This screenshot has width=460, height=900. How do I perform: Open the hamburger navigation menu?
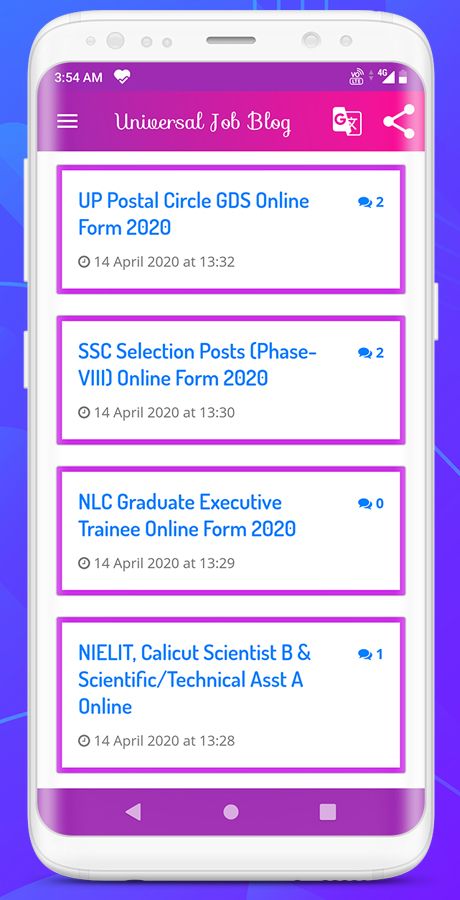click(67, 121)
